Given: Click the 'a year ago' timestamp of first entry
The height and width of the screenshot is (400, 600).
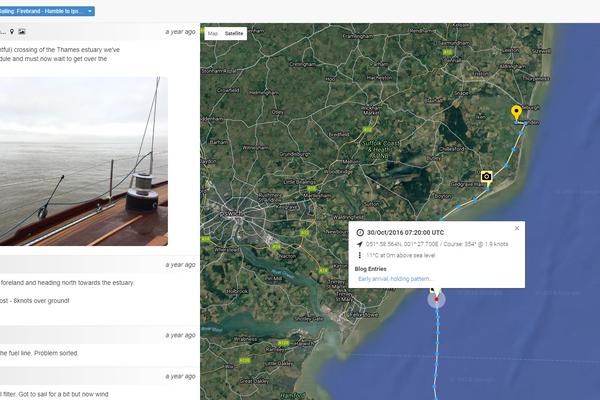Looking at the screenshot, I should (179, 32).
